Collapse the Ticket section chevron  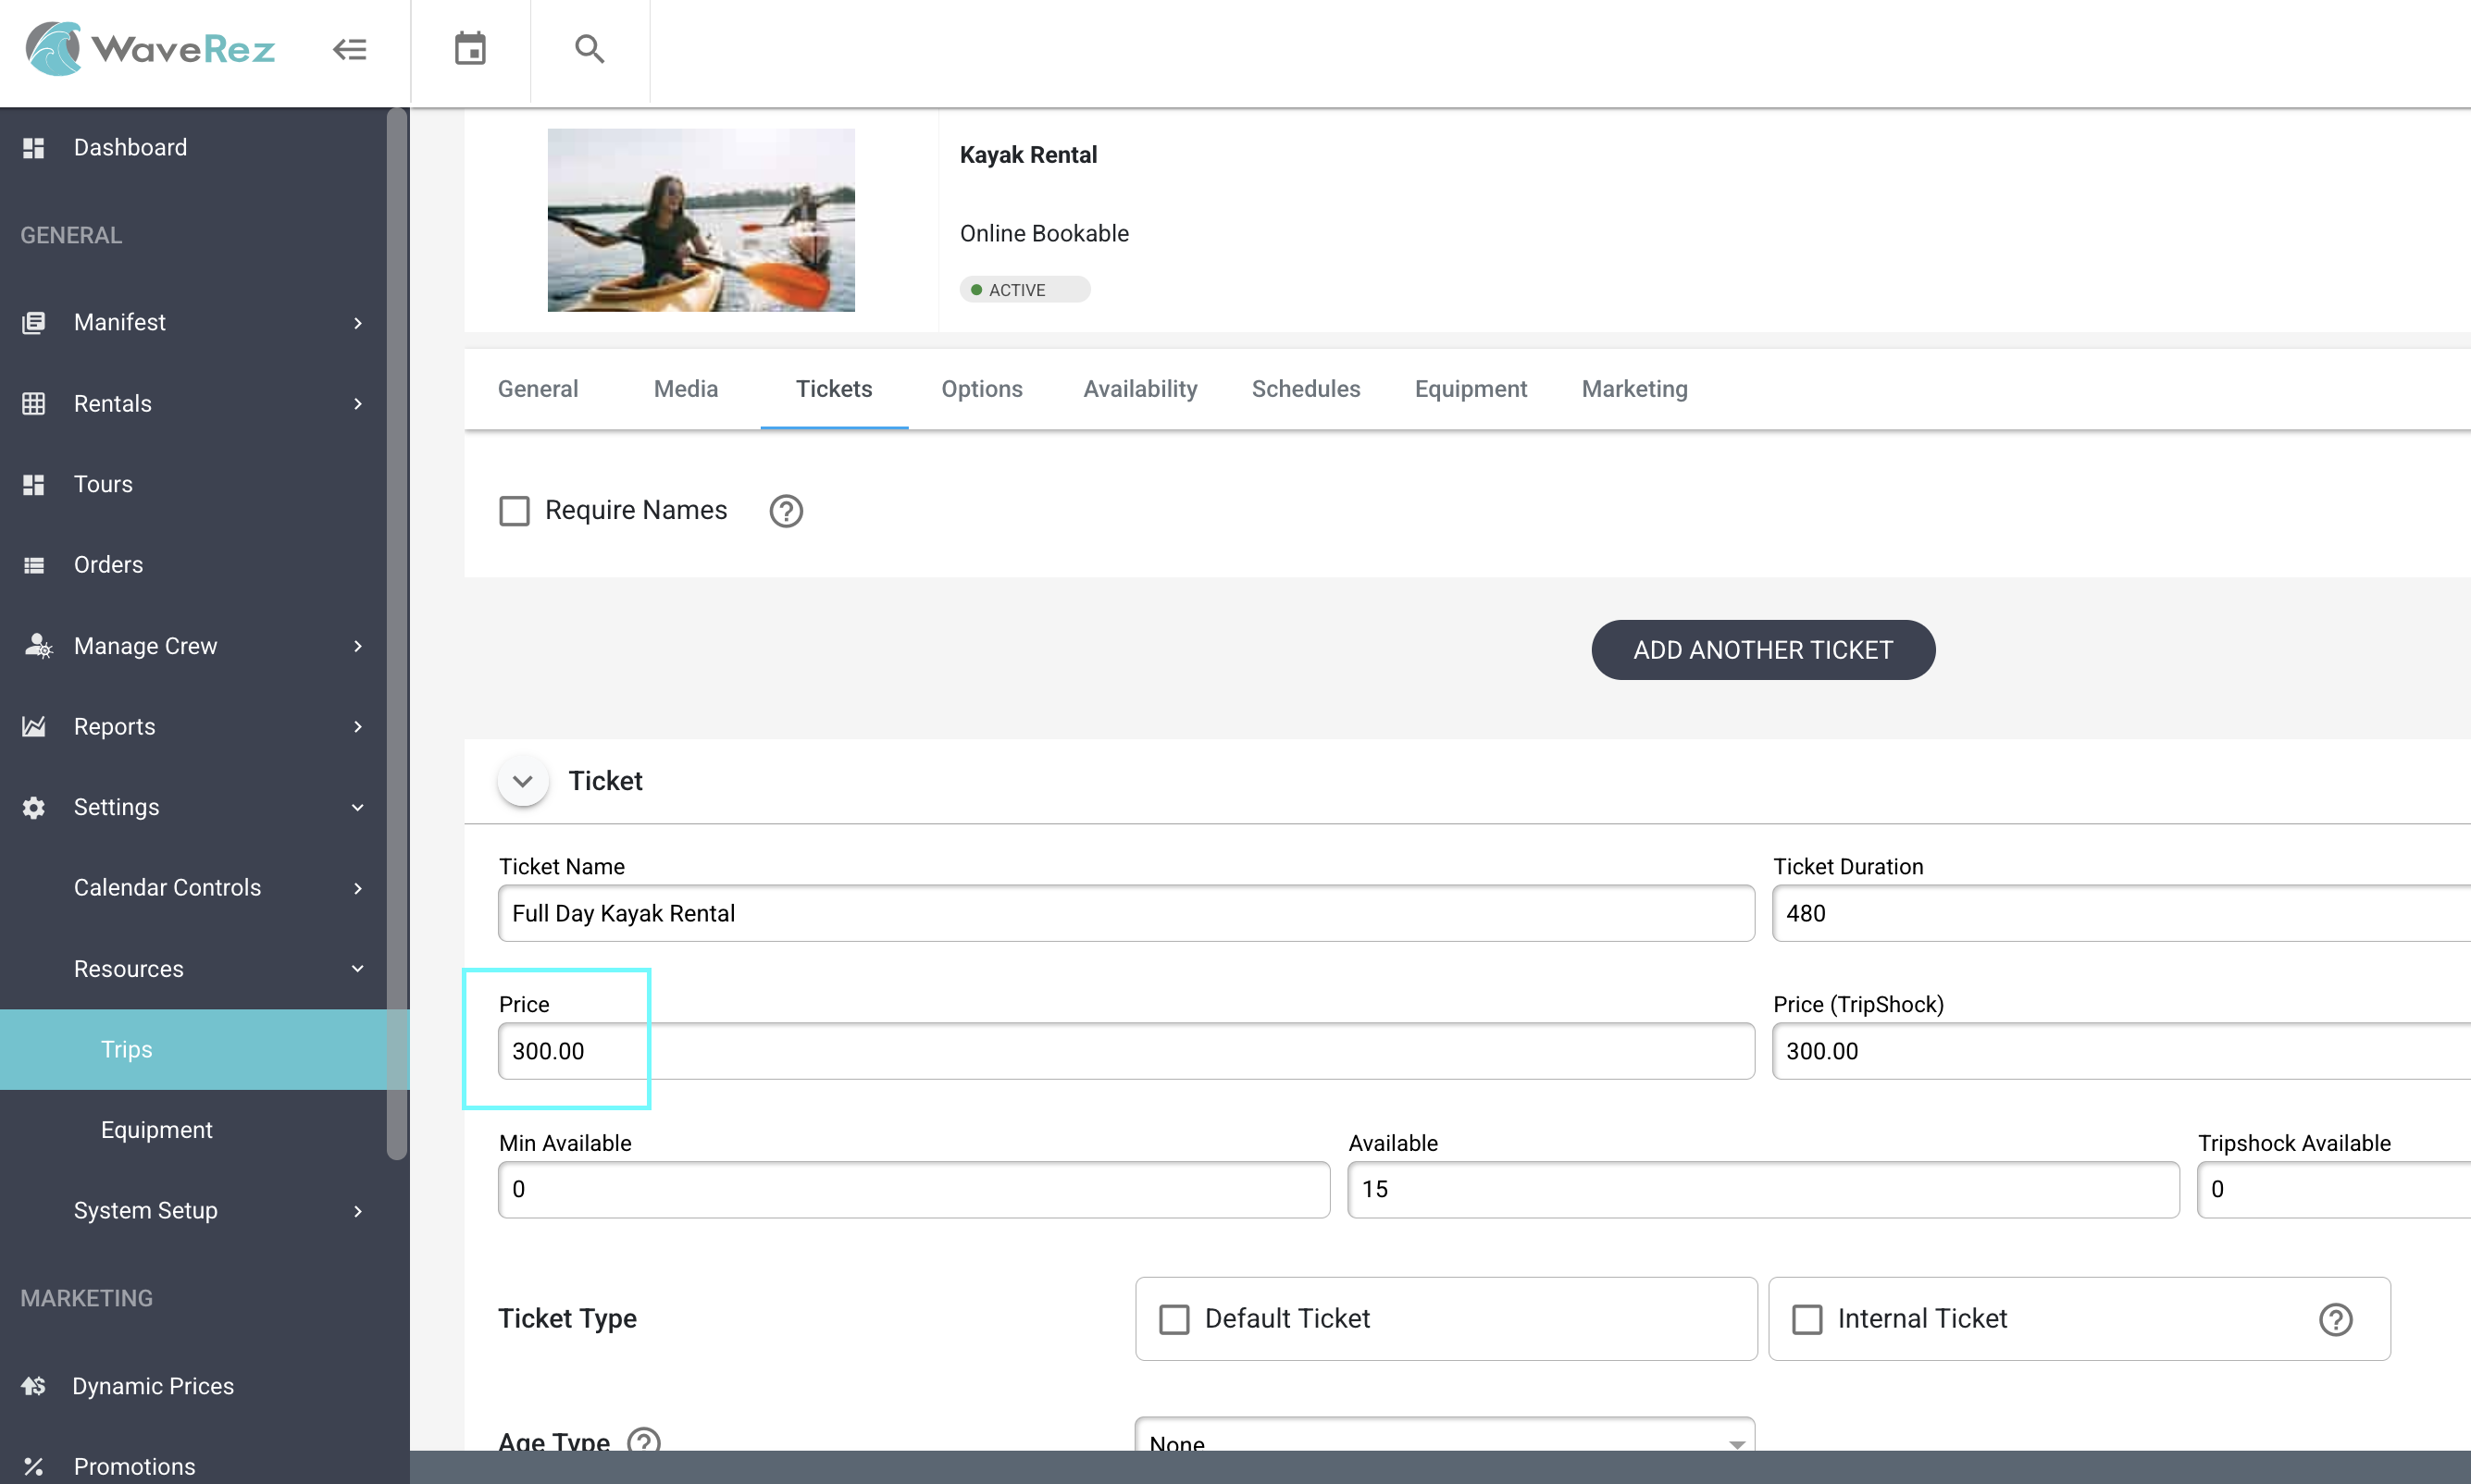pos(523,781)
